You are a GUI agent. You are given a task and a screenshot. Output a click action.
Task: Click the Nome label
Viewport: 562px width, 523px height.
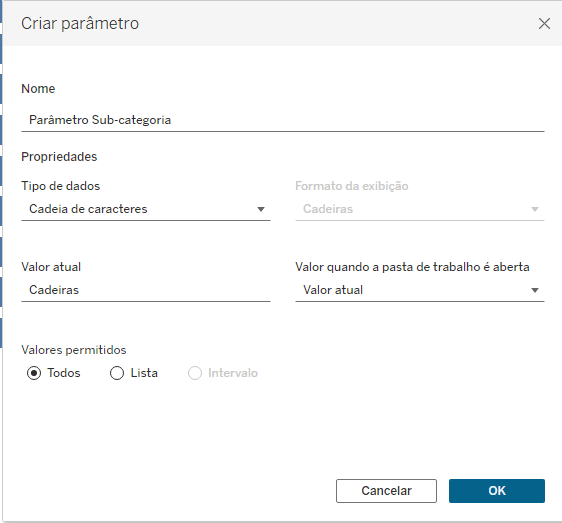point(38,89)
